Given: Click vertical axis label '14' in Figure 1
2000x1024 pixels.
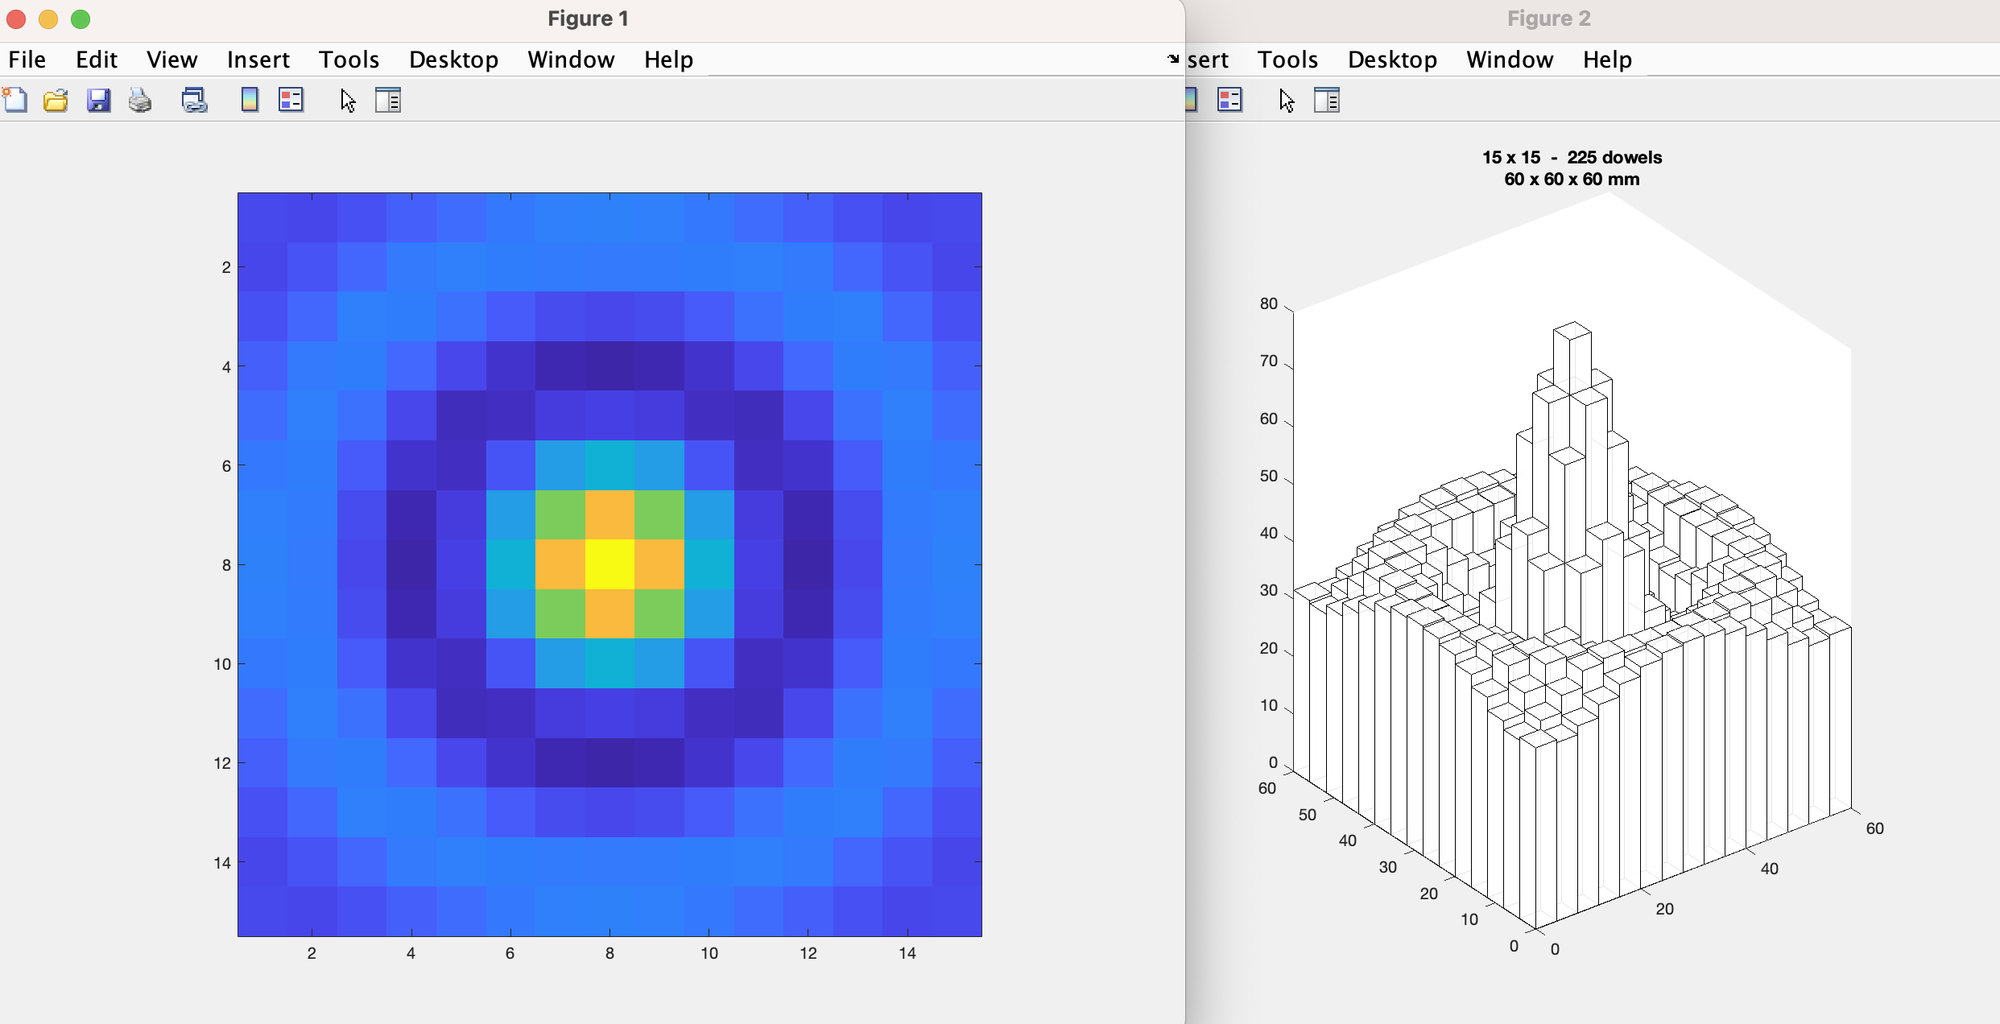Looking at the screenshot, I should tap(223, 863).
